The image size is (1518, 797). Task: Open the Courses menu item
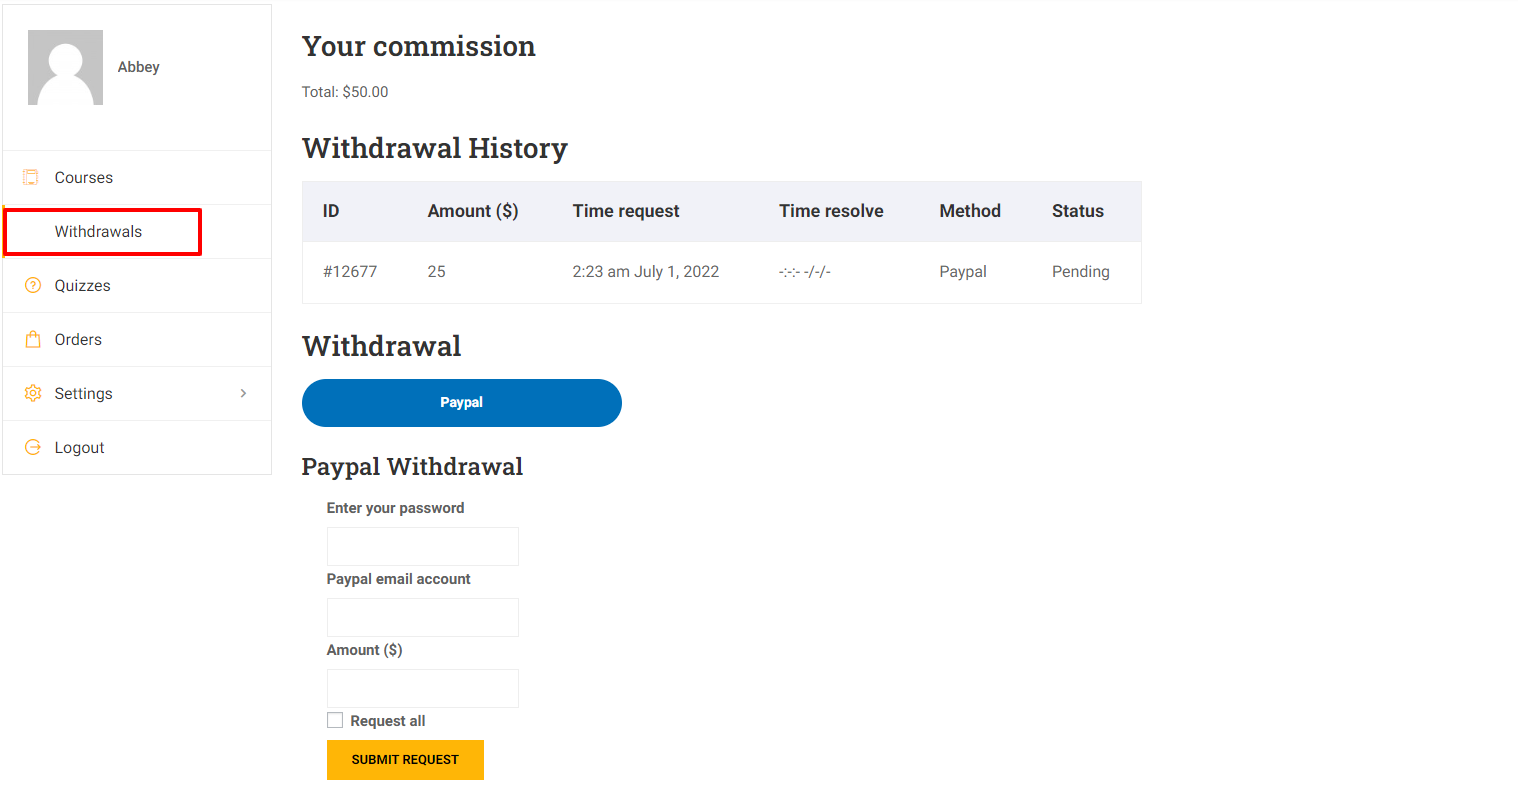click(137, 177)
